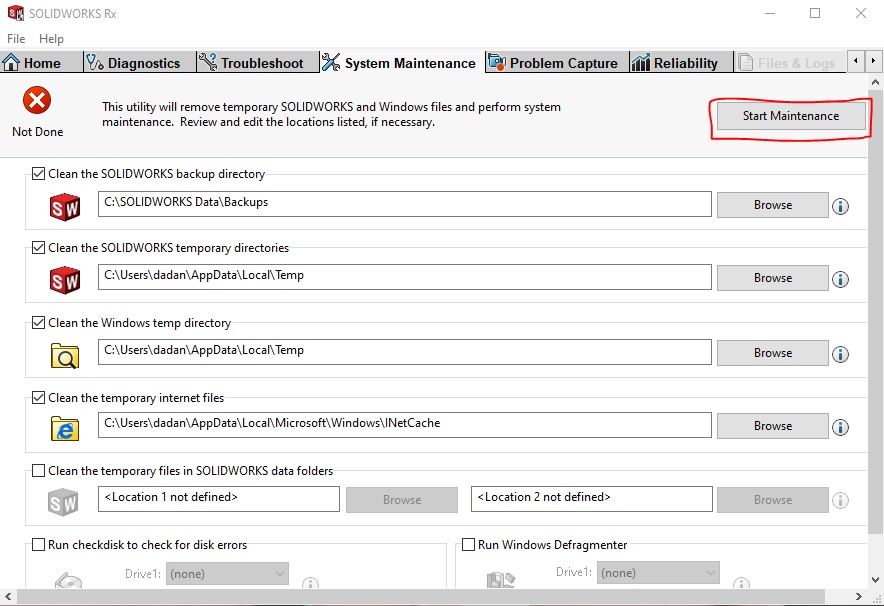Click the red Not Done status icon
884x606 pixels.
tap(37, 101)
